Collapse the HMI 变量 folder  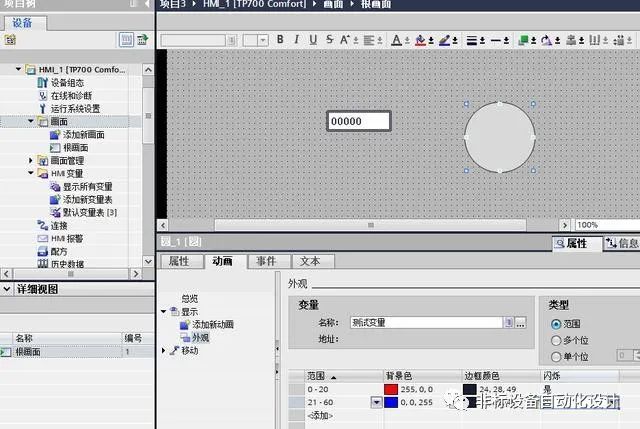[x=31, y=173]
